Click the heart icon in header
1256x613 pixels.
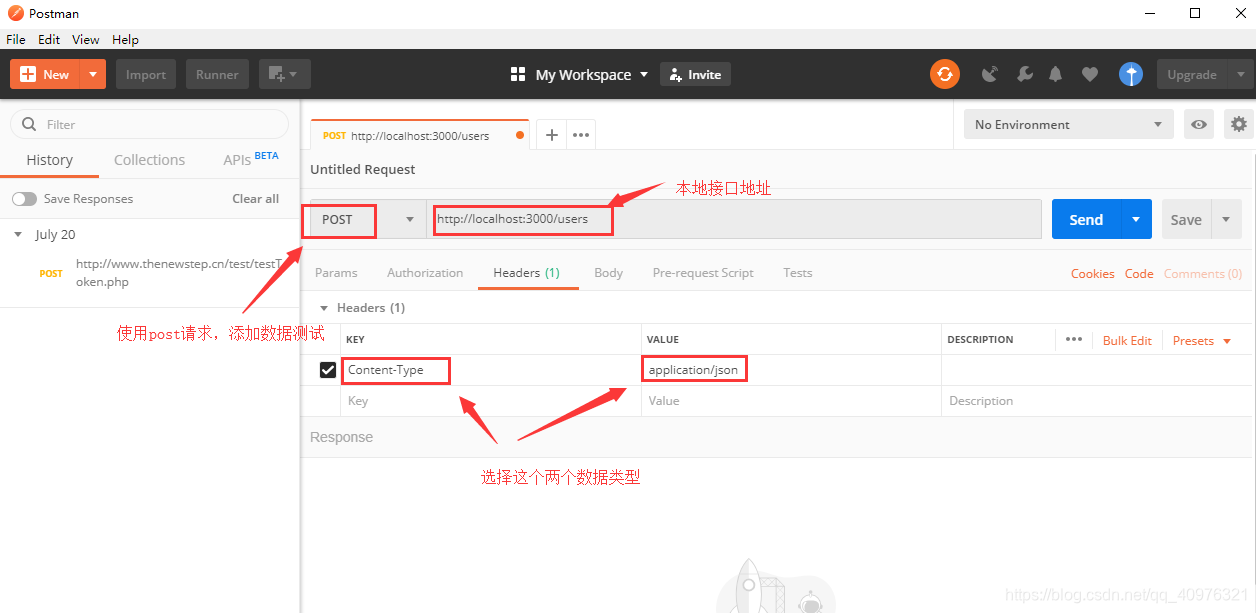[1090, 74]
